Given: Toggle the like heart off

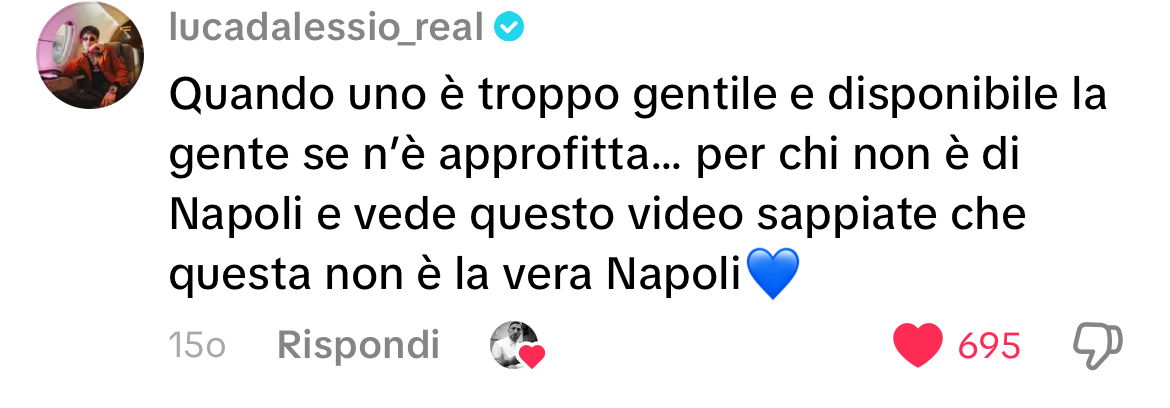Looking at the screenshot, I should coord(918,345).
